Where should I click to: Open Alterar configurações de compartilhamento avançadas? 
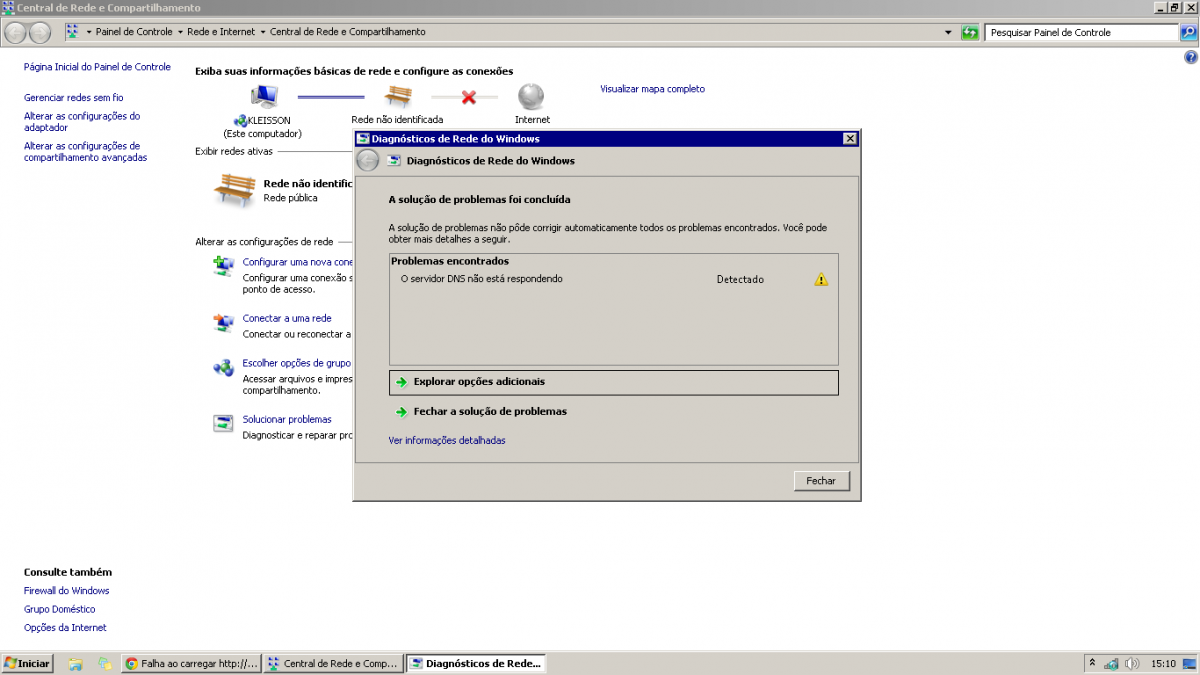85,152
